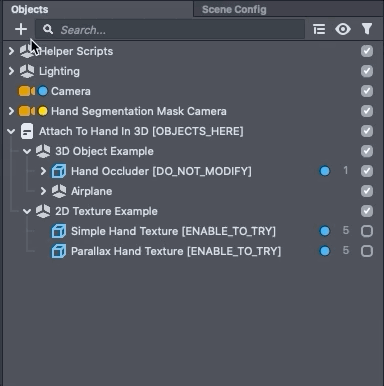Uncheck the Airplane object checkbox
Viewport: 384px width, 386px height.
tap(367, 191)
